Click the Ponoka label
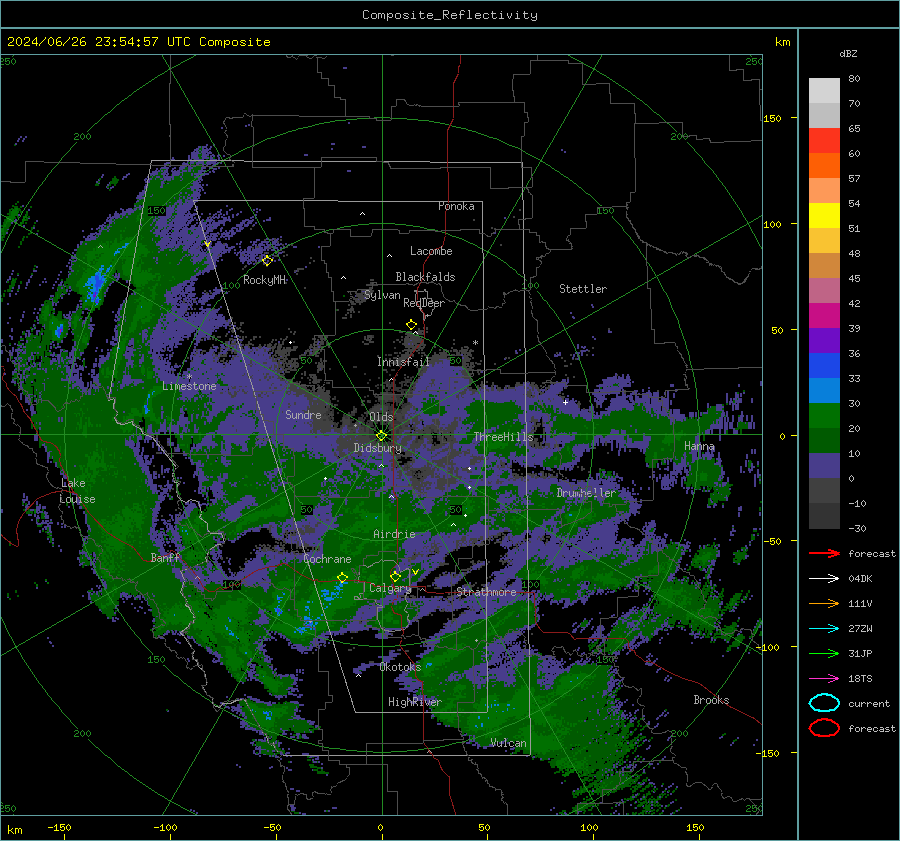The width and height of the screenshot is (900, 841). 456,206
